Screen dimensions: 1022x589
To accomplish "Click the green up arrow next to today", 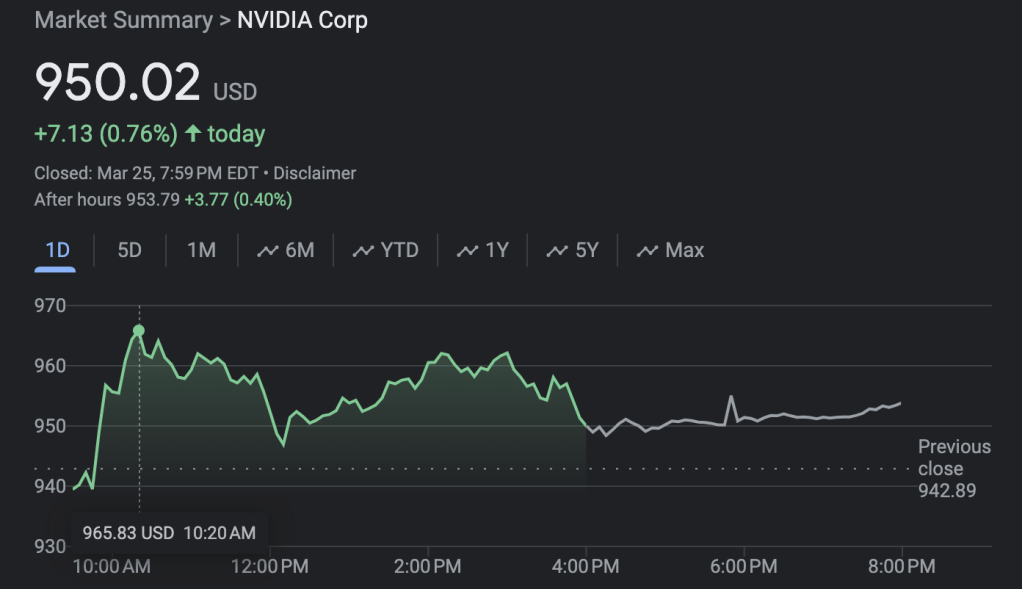I will click(193, 133).
